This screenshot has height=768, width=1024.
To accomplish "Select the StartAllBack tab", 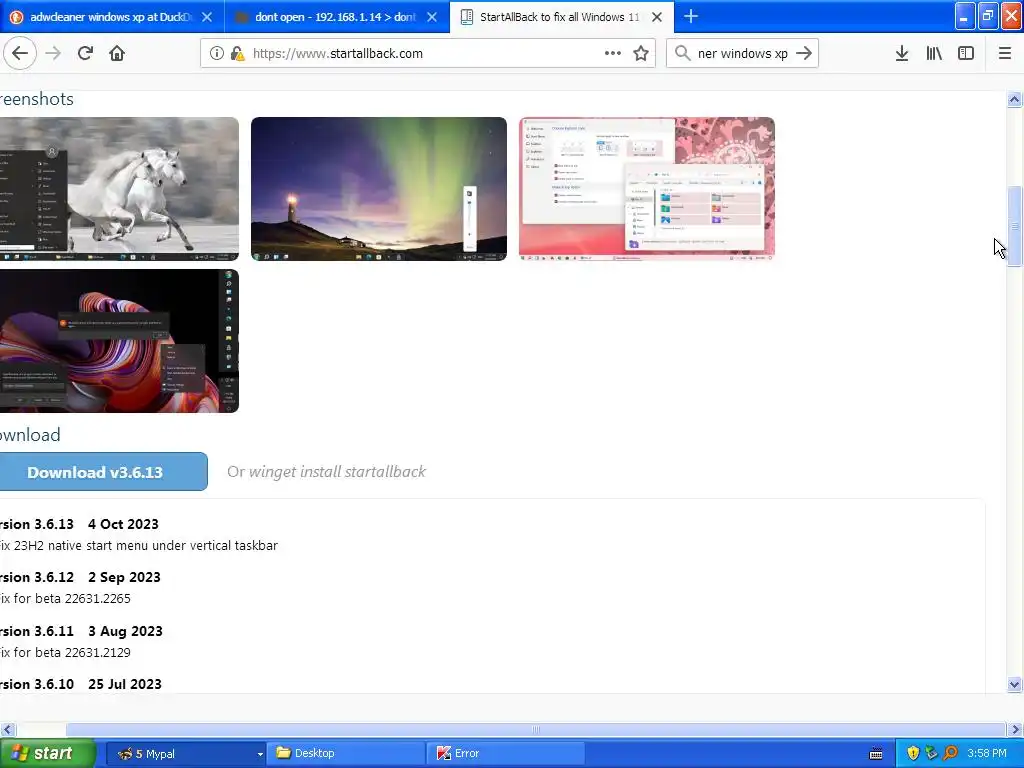I will tap(560, 17).
